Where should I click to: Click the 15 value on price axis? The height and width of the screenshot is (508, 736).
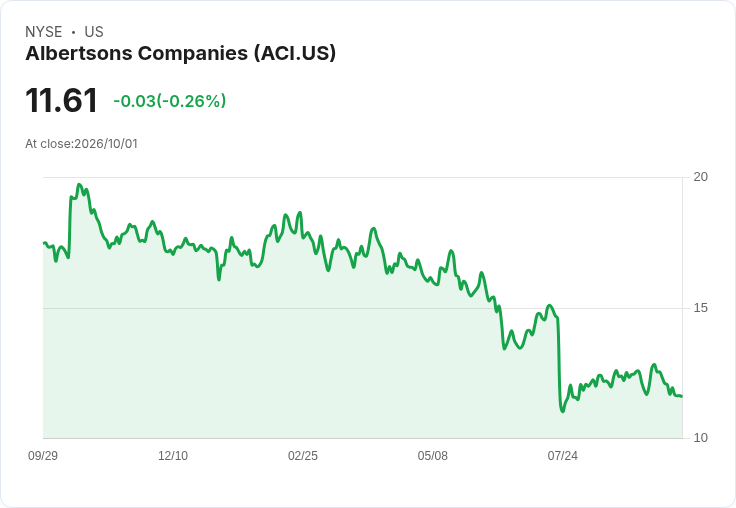700,308
